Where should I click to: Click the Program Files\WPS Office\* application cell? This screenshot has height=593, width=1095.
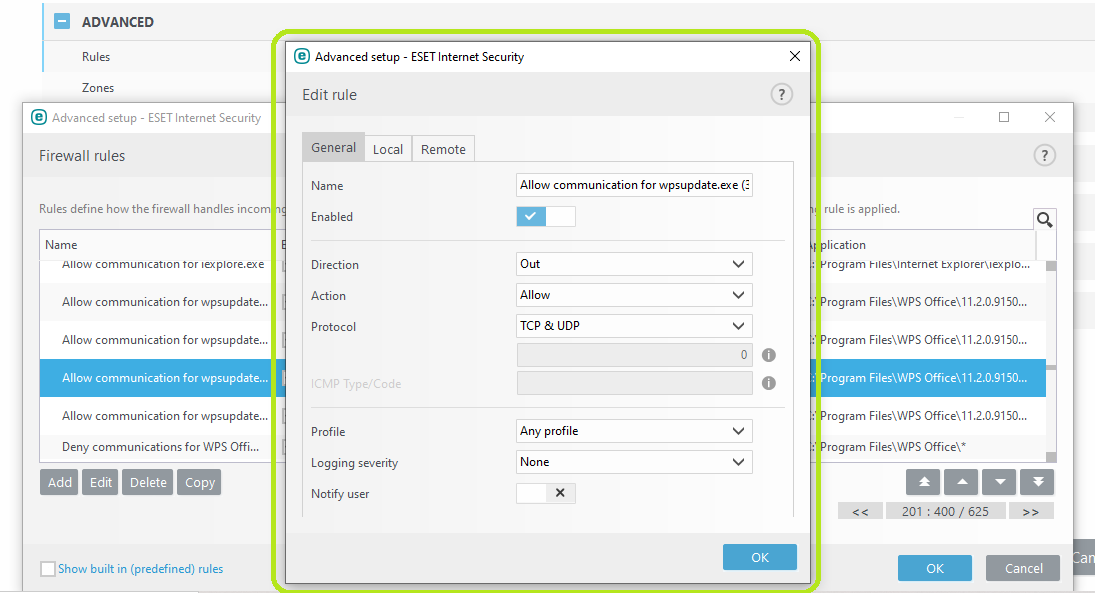tap(893, 446)
